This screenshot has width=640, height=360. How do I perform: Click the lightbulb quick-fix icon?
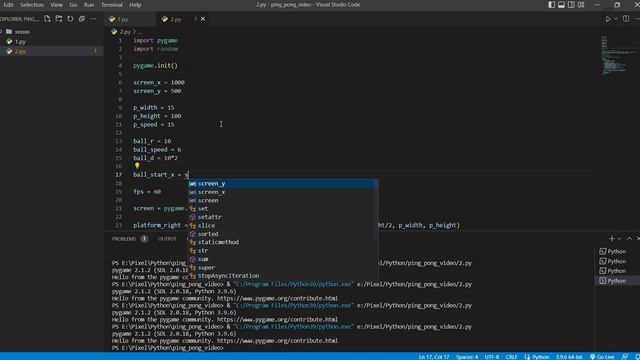tap(137, 166)
